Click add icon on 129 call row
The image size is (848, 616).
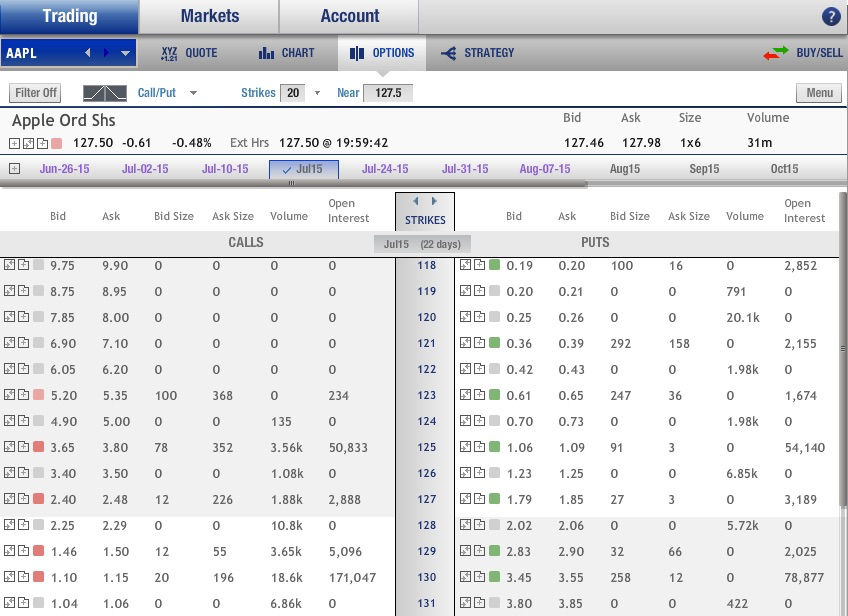[23, 551]
